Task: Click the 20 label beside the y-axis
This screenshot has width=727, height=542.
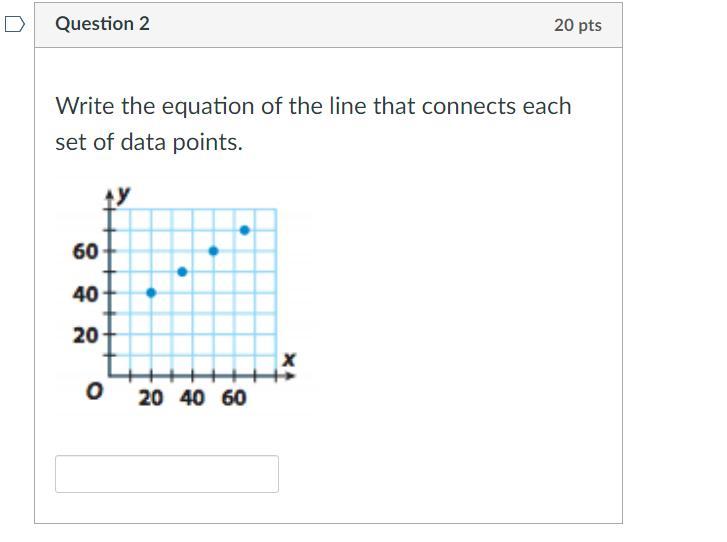Action: [x=85, y=335]
